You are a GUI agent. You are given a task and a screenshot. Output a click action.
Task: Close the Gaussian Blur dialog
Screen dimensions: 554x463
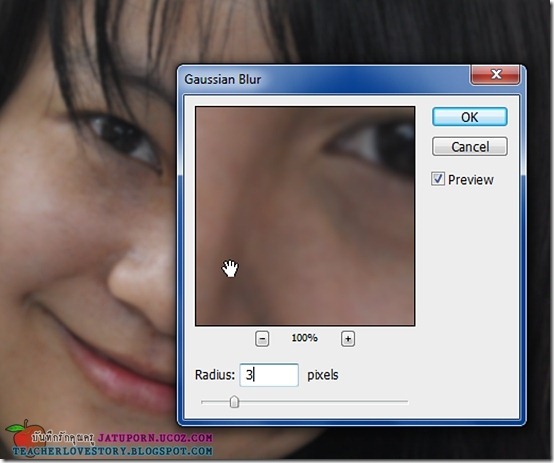coord(495,75)
